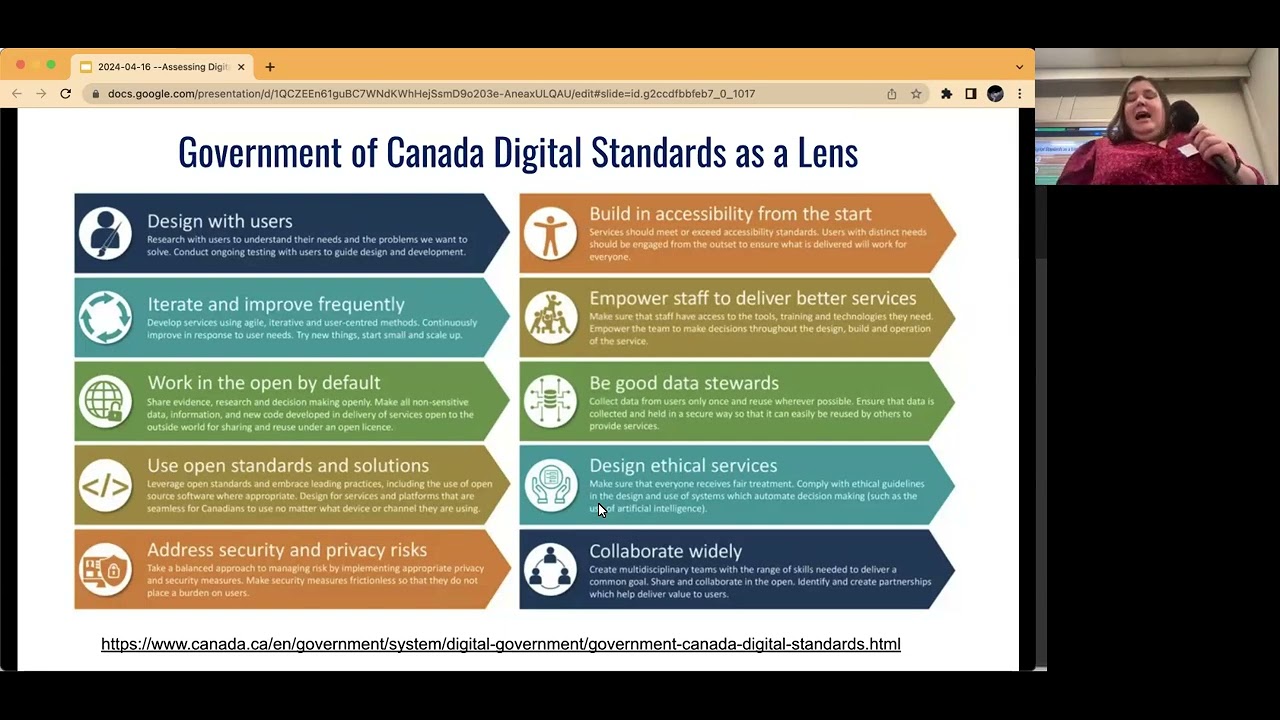Click the share icon in address bar
This screenshot has height=720, width=1280.
click(892, 94)
